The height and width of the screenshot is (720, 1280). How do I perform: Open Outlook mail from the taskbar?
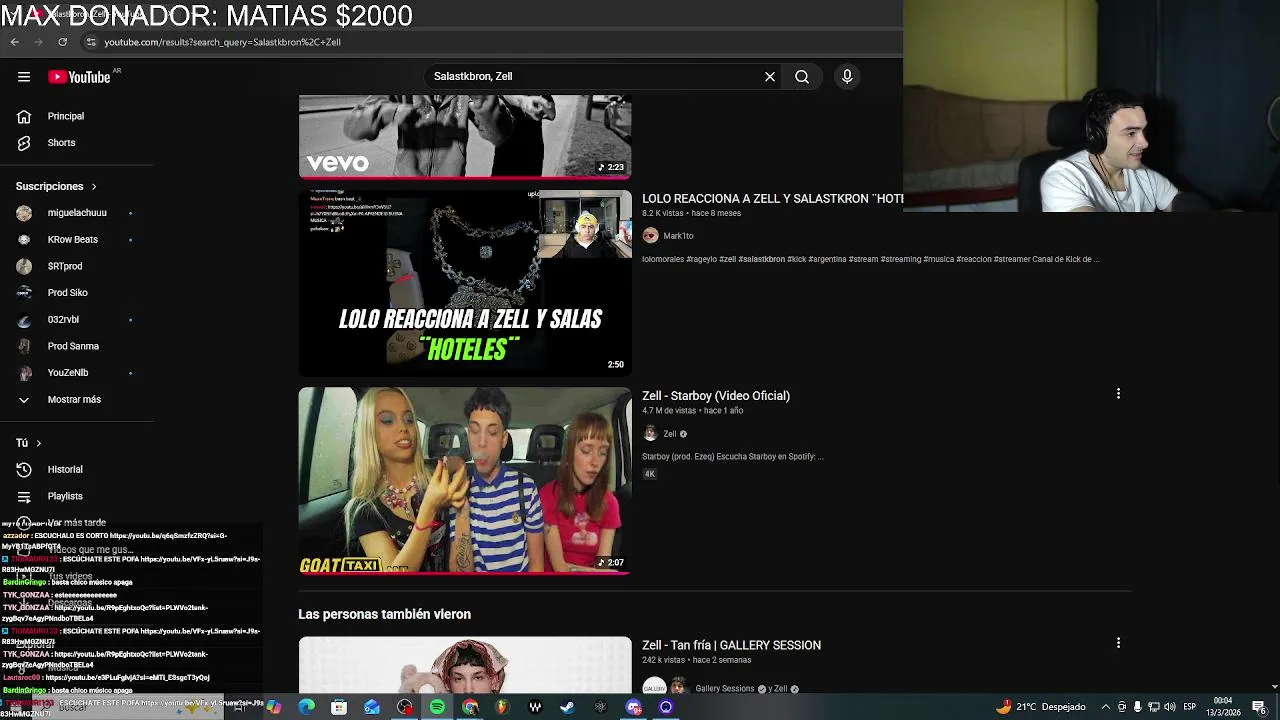point(372,707)
